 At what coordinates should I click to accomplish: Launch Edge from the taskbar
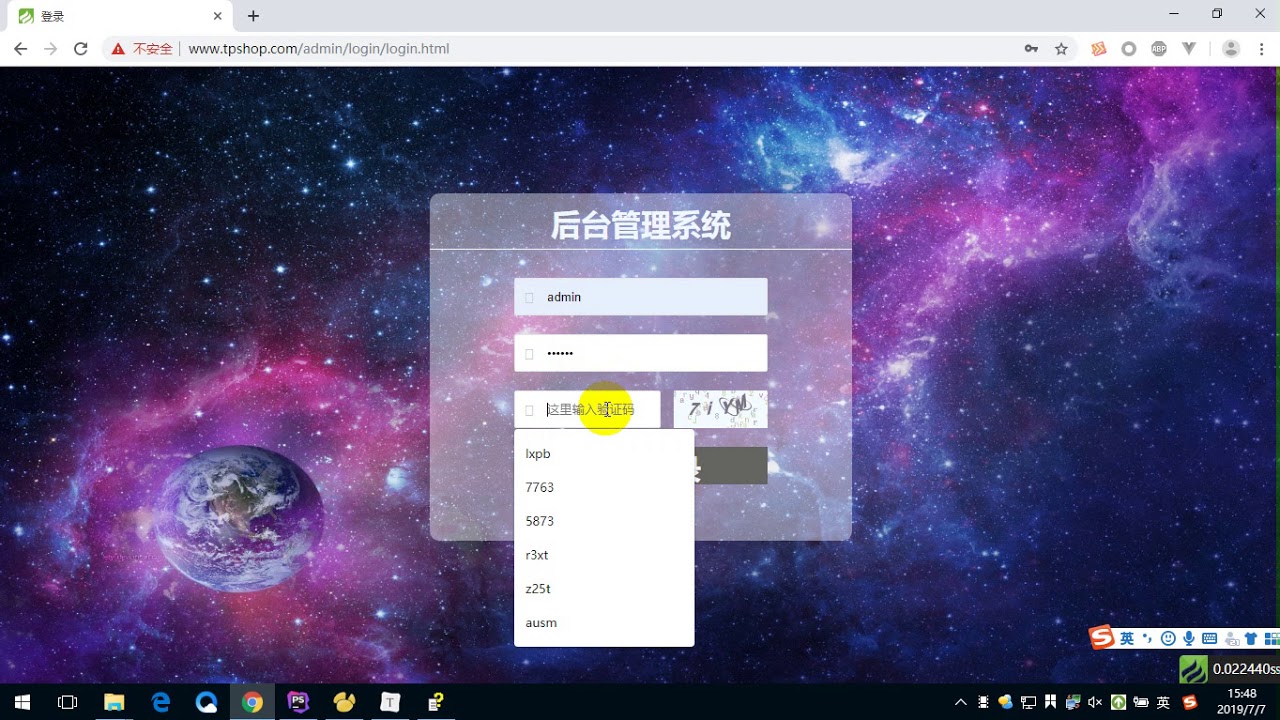pos(160,702)
